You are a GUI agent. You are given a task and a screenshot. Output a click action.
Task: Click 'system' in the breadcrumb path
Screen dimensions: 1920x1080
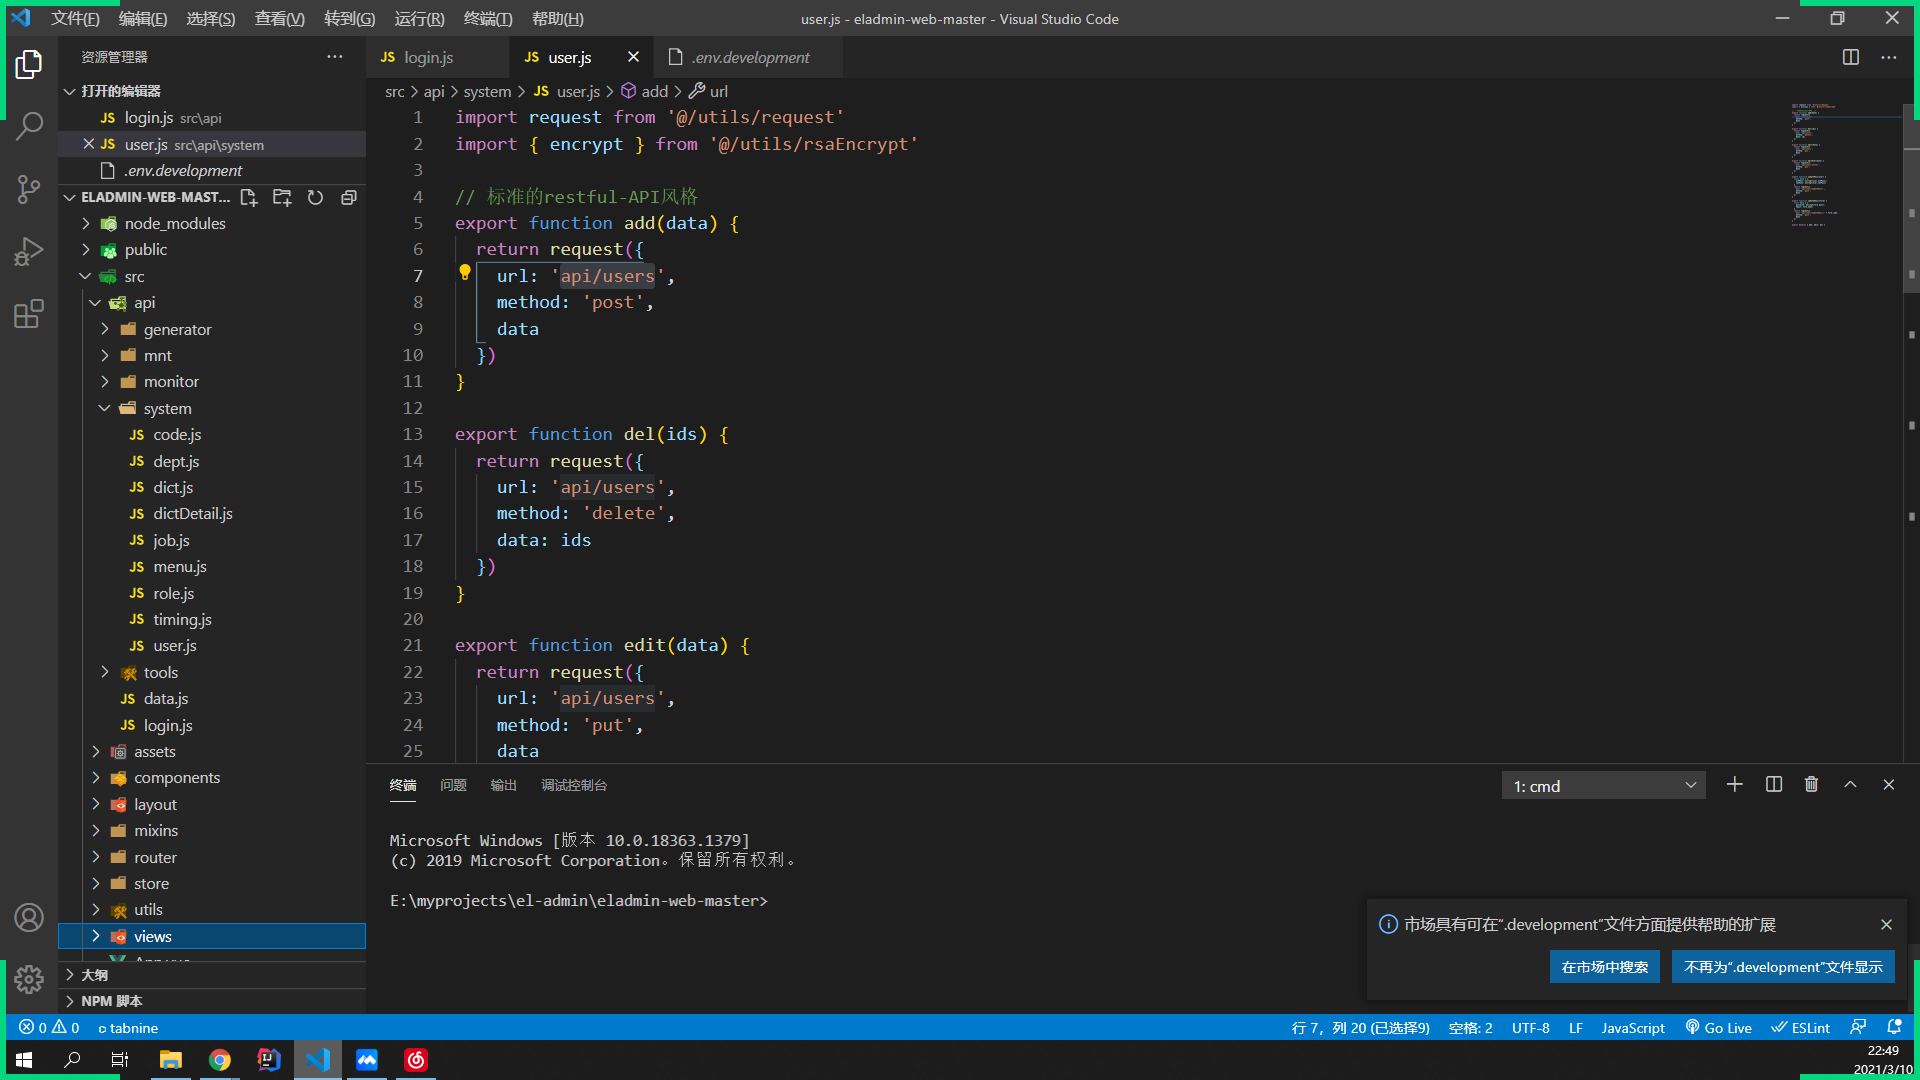487,91
